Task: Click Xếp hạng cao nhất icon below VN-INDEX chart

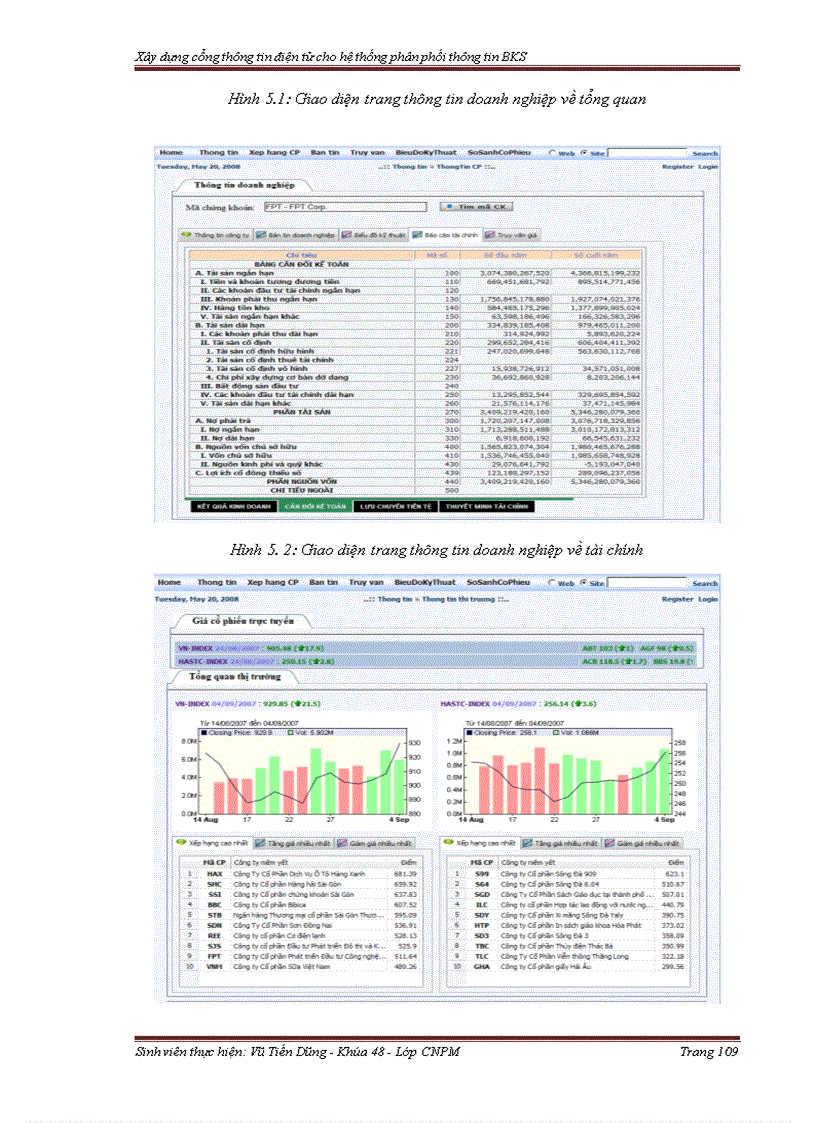Action: click(x=185, y=843)
